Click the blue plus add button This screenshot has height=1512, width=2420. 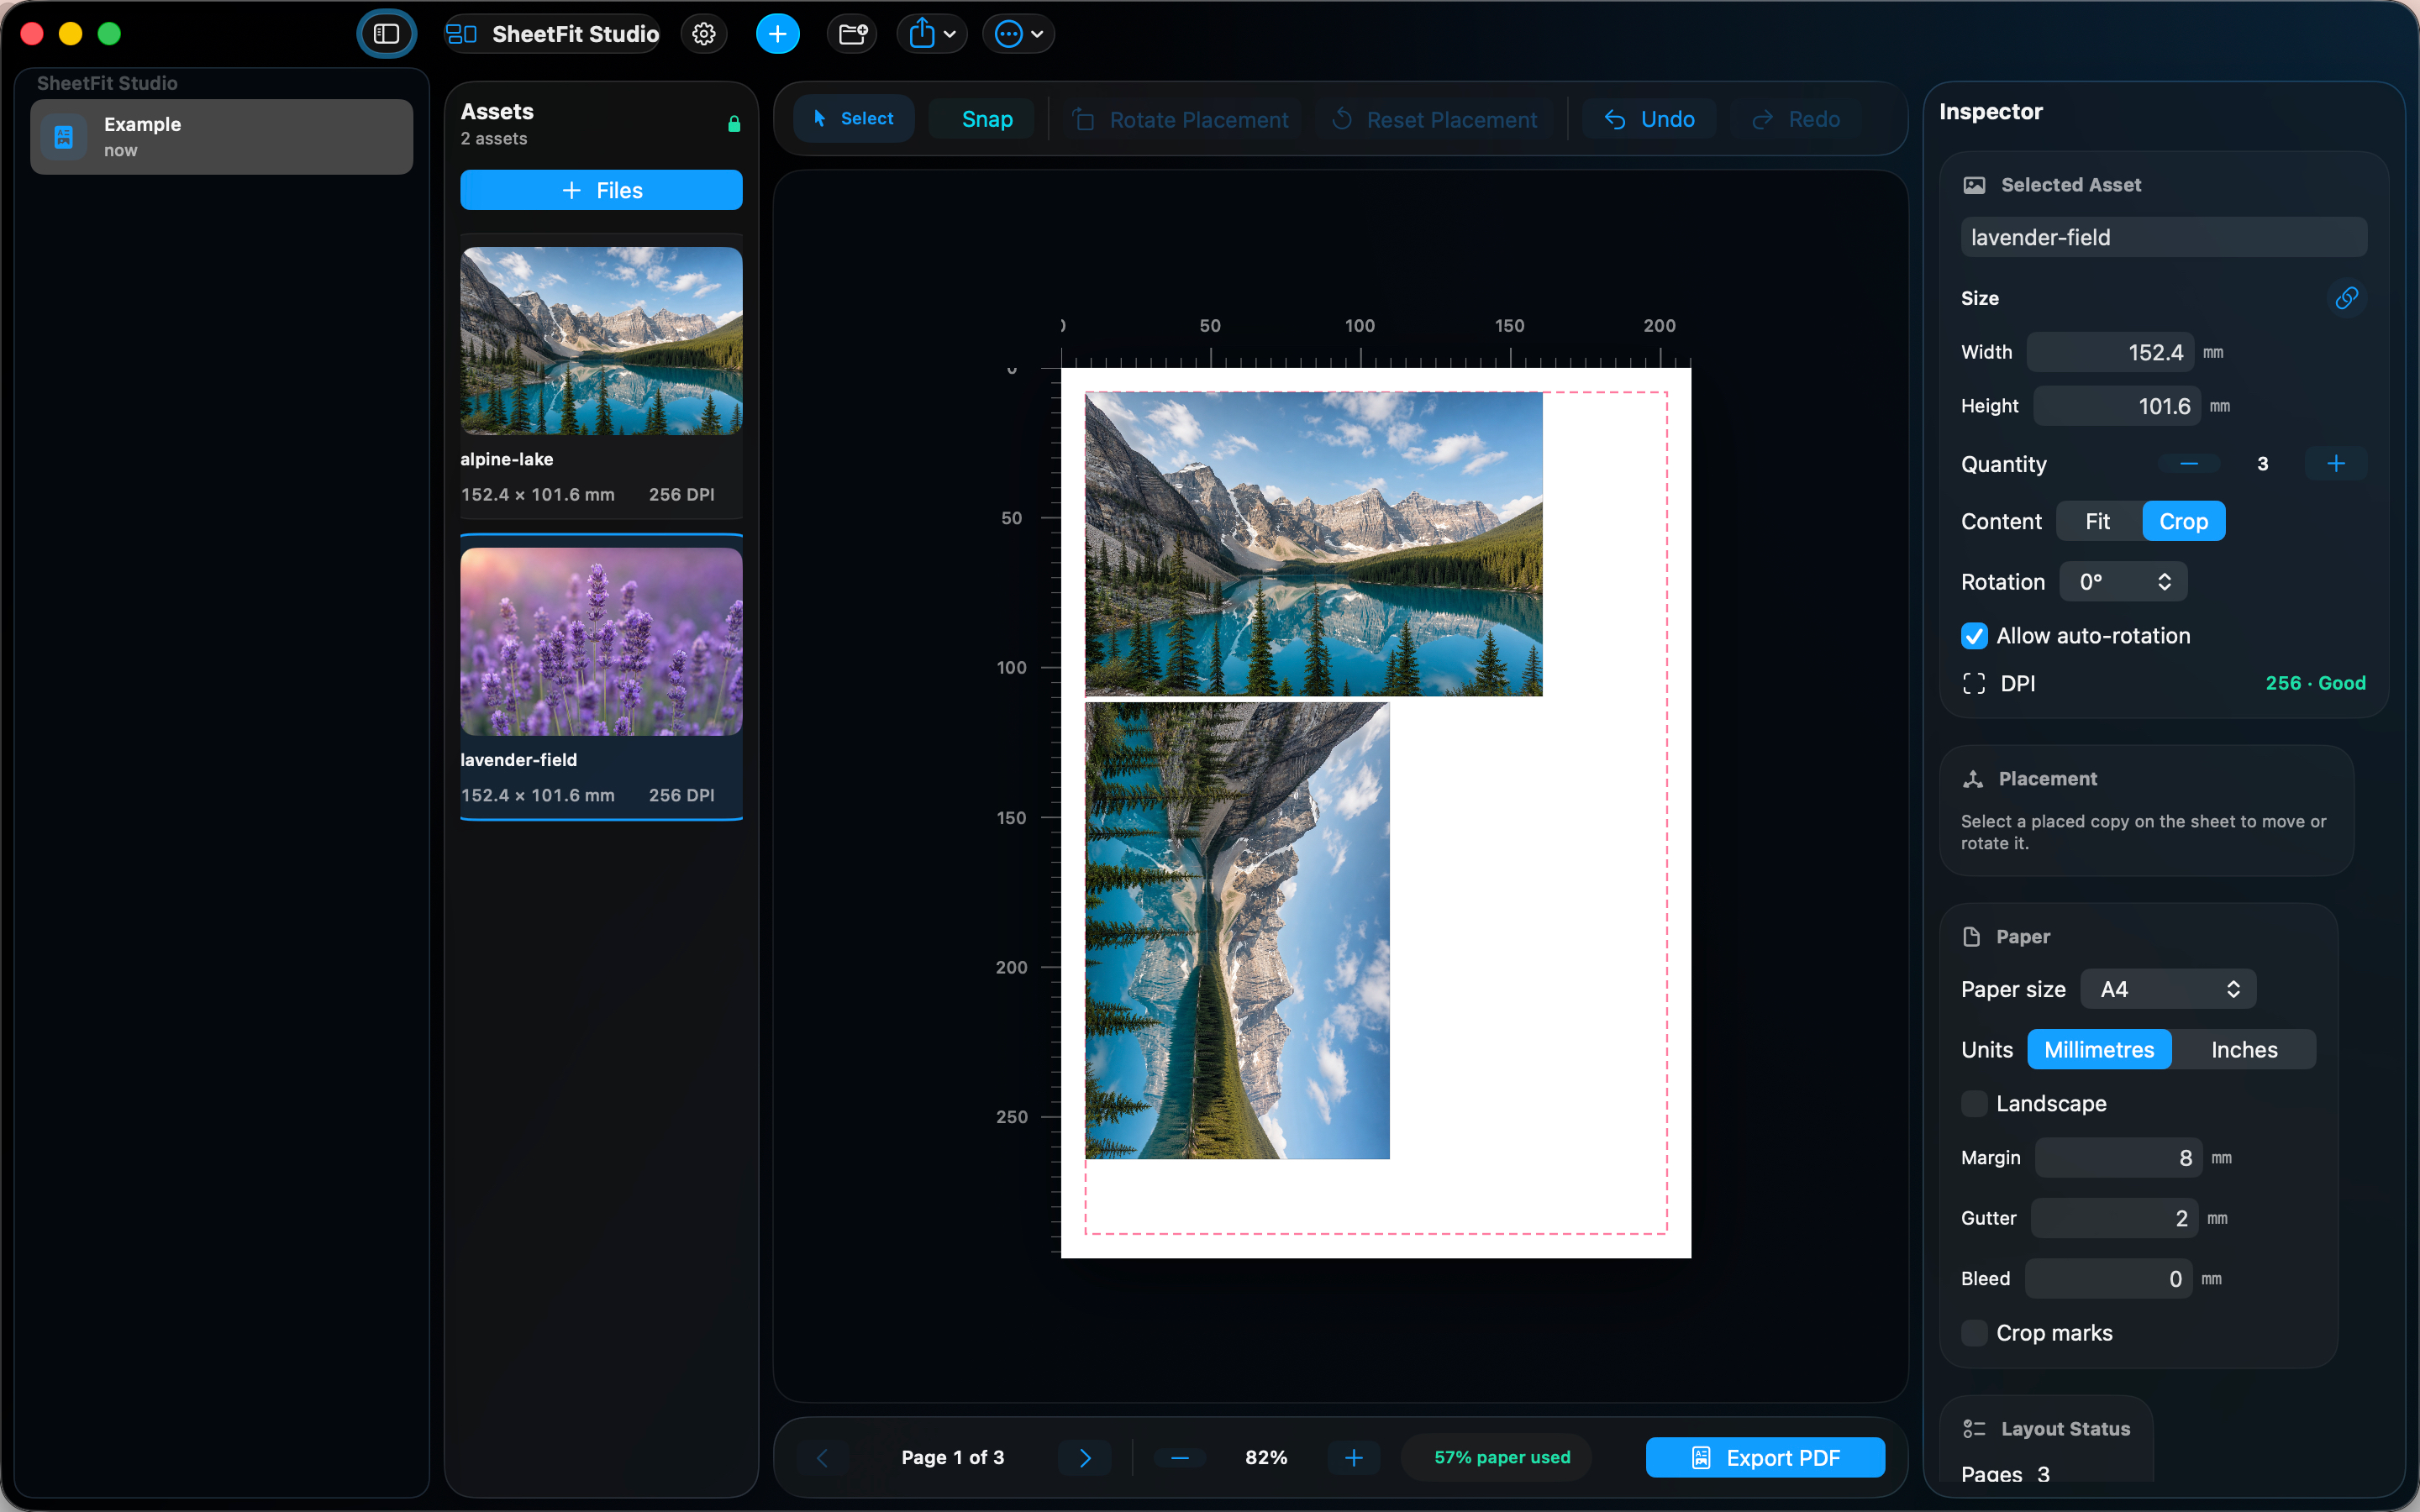pos(777,34)
